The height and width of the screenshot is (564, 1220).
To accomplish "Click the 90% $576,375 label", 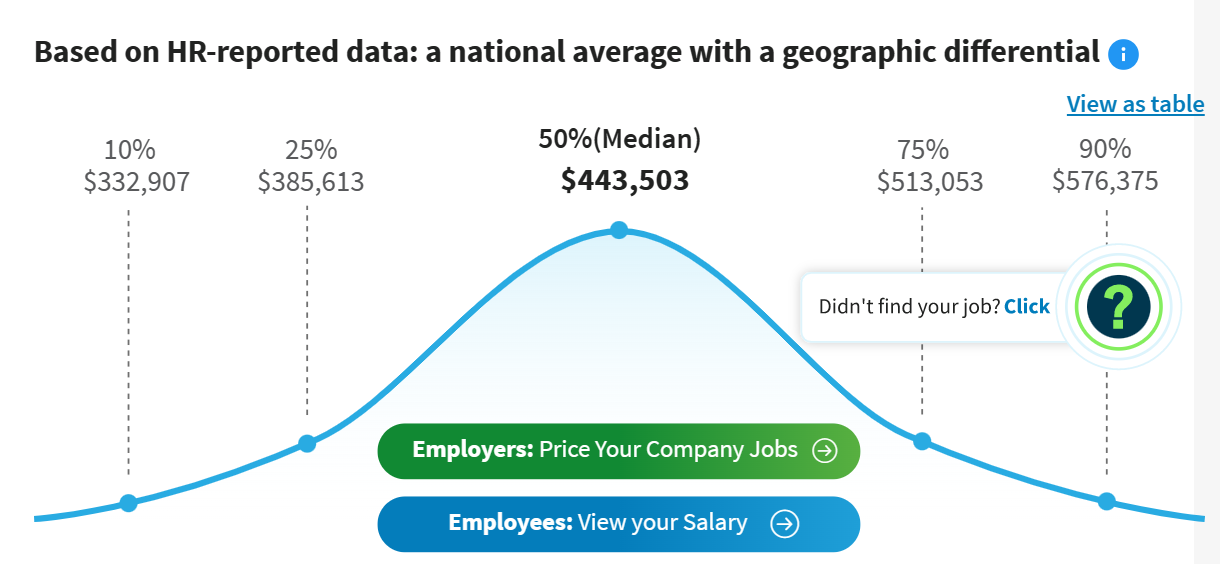I will [1105, 166].
